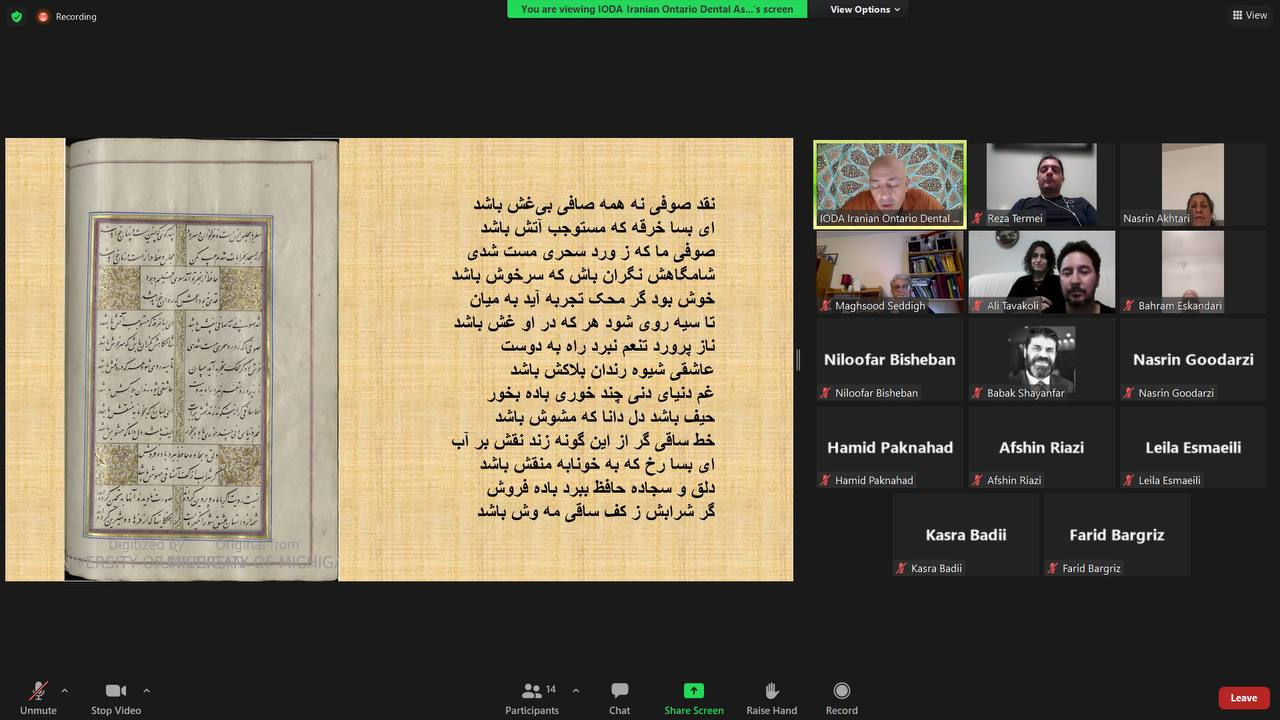
Task: Click the poem line "عاشقی شیوه رندان بلاکش باشد"
Action: tap(613, 369)
